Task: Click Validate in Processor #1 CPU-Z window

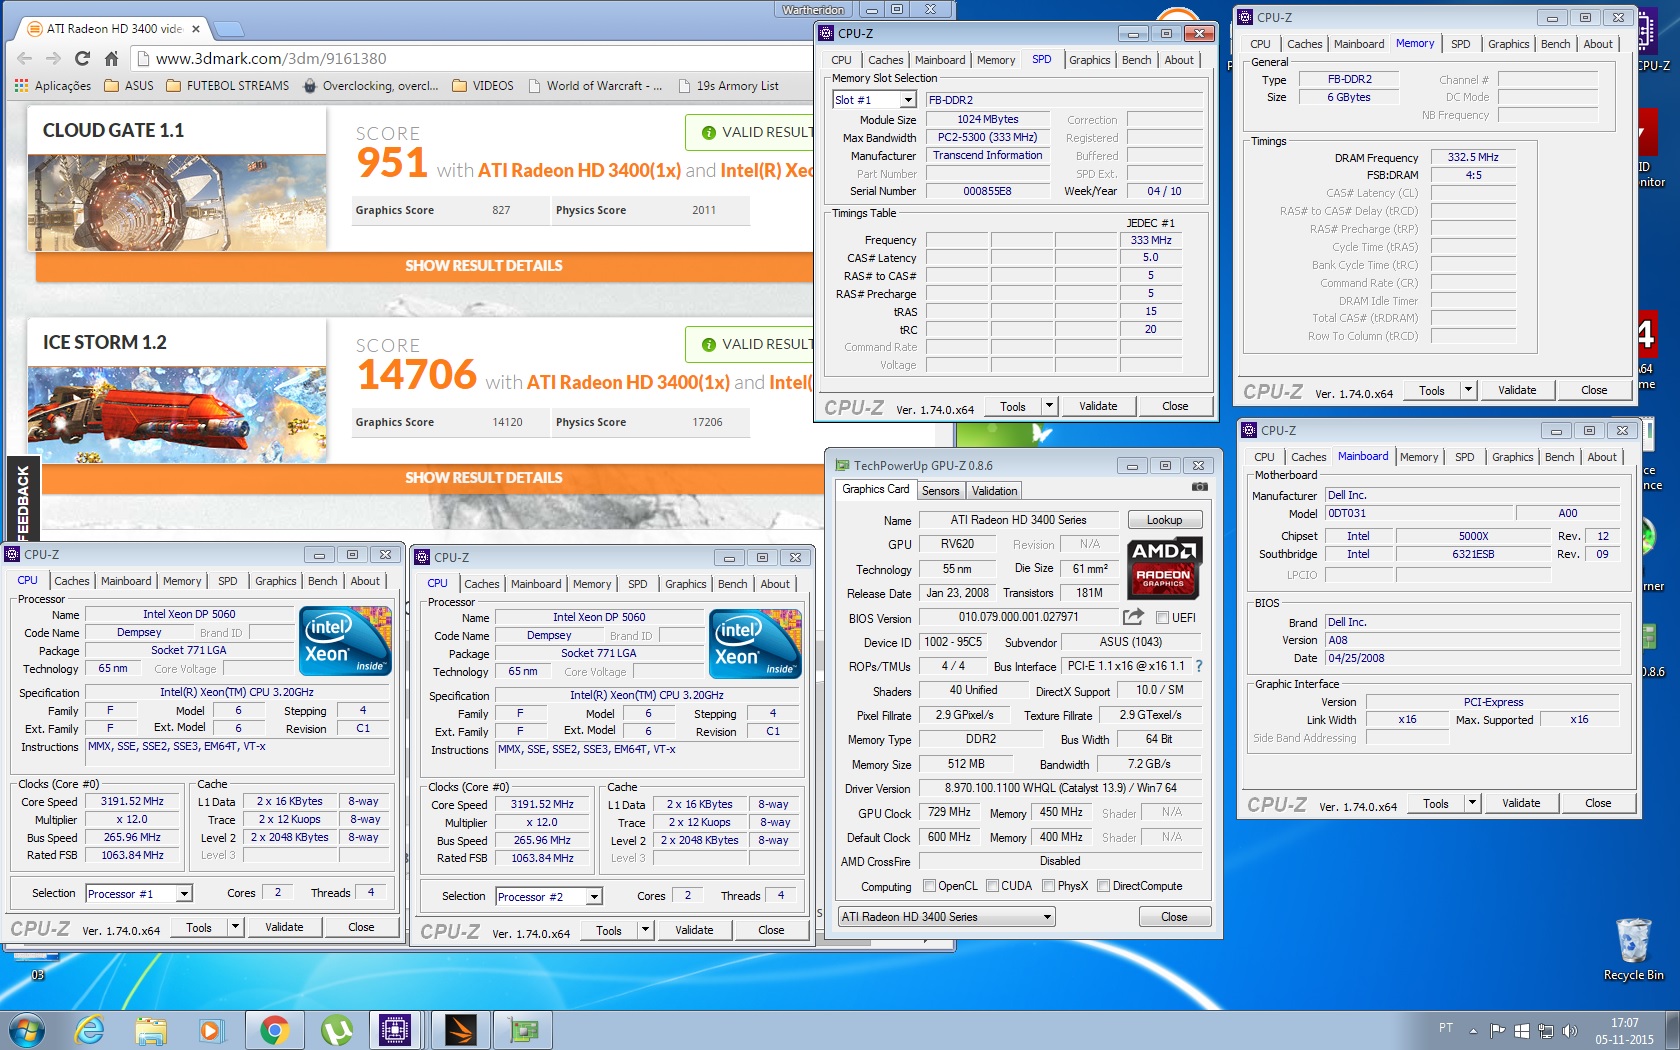Action: click(x=284, y=927)
